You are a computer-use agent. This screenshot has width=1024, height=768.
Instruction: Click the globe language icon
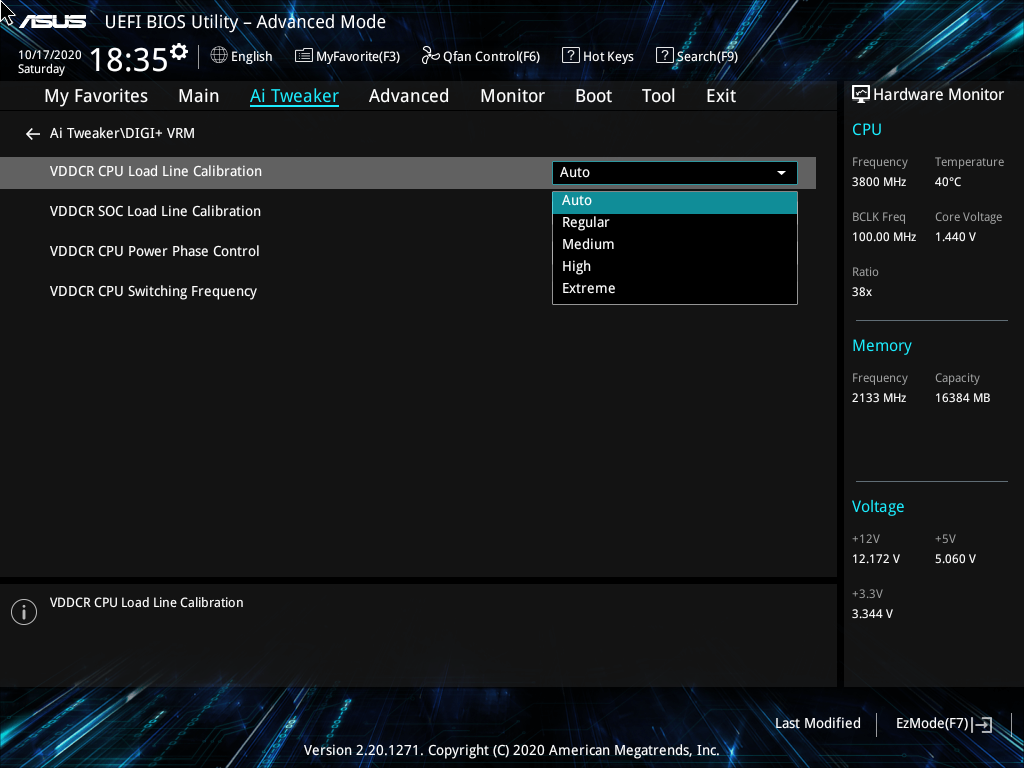click(219, 56)
